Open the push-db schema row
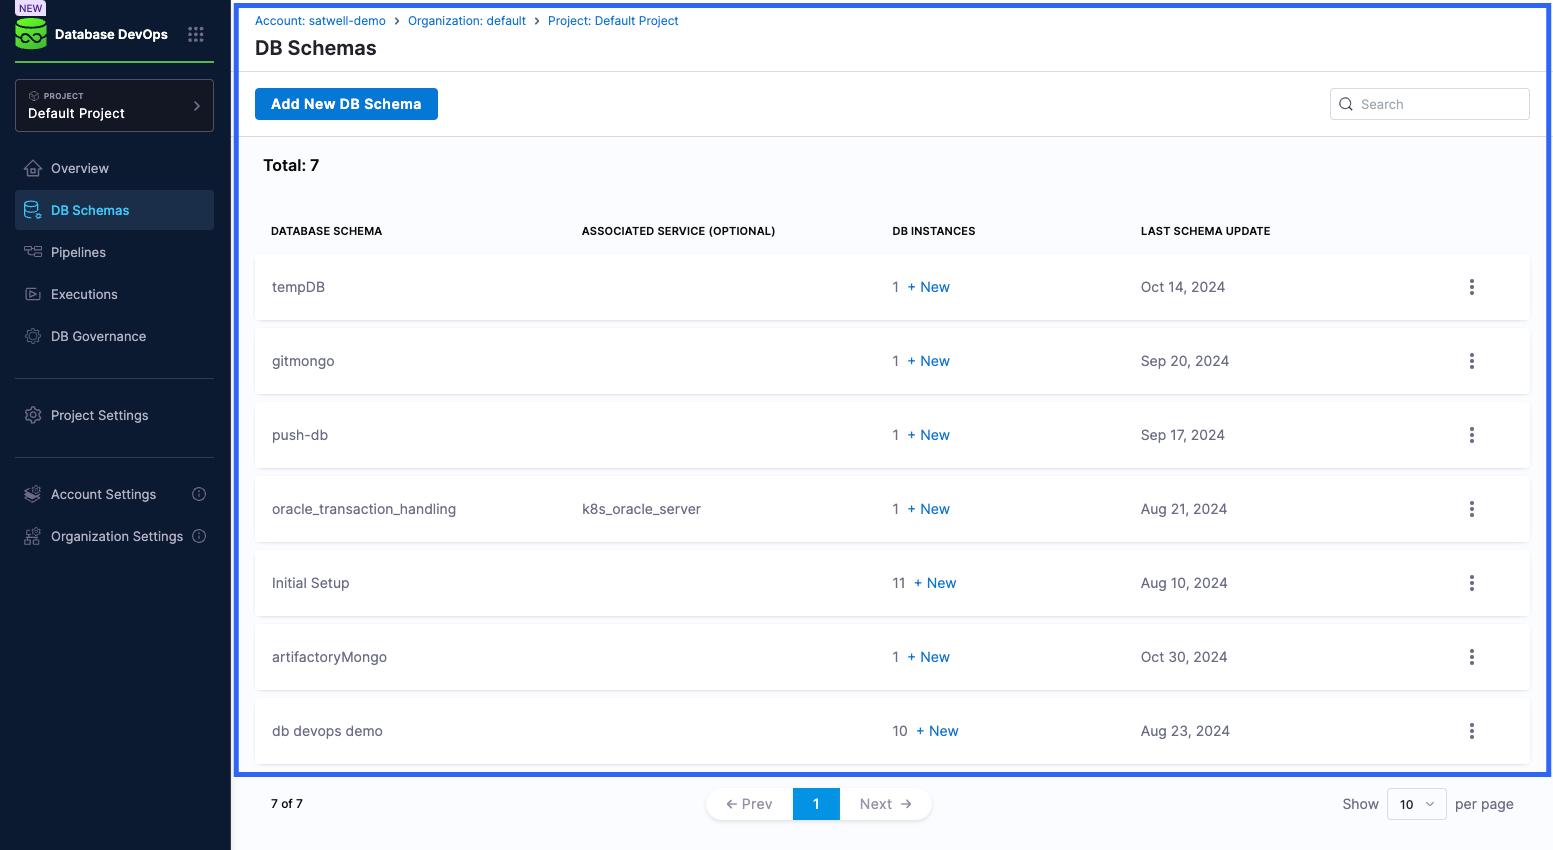 tap(892, 435)
